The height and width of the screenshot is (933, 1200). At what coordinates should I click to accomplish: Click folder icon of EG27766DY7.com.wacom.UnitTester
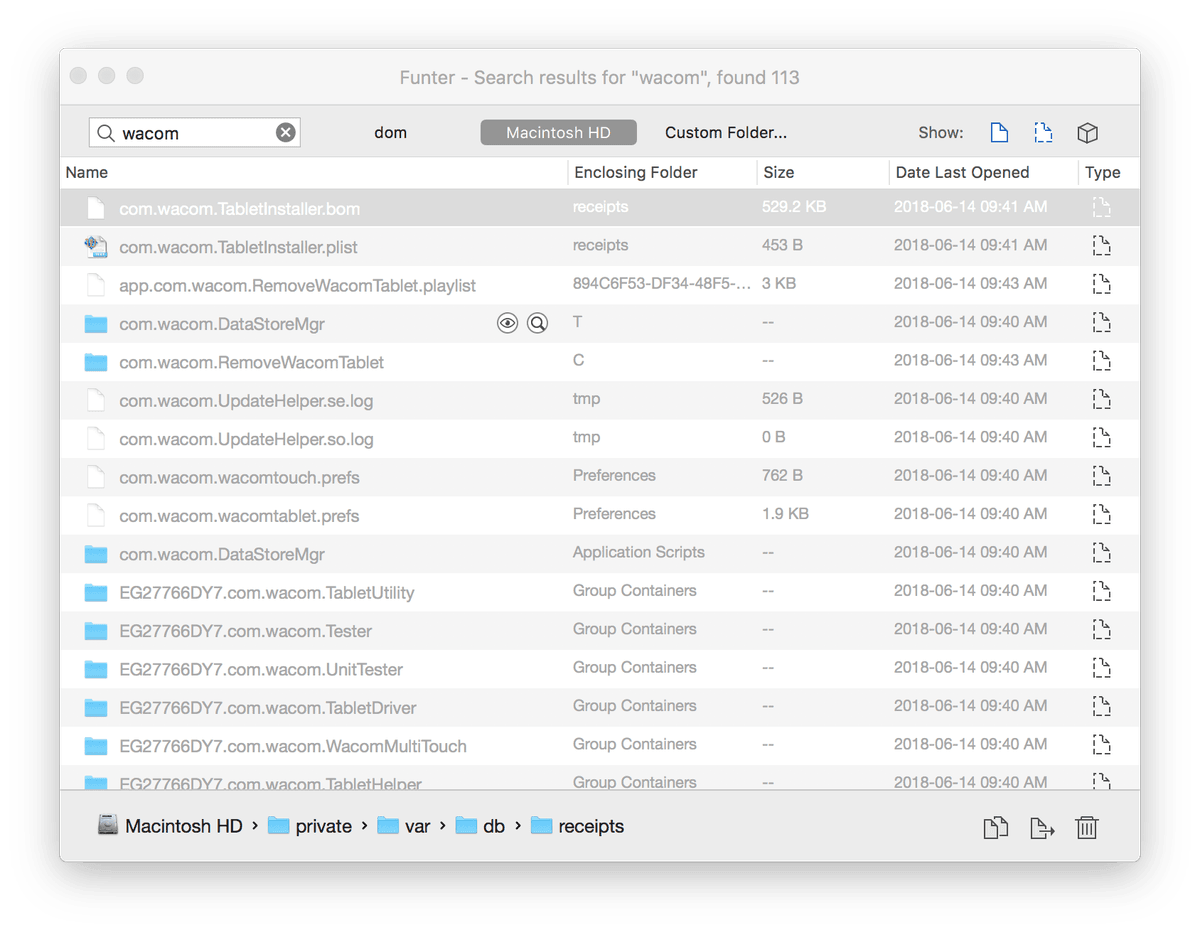pyautogui.click(x=96, y=668)
